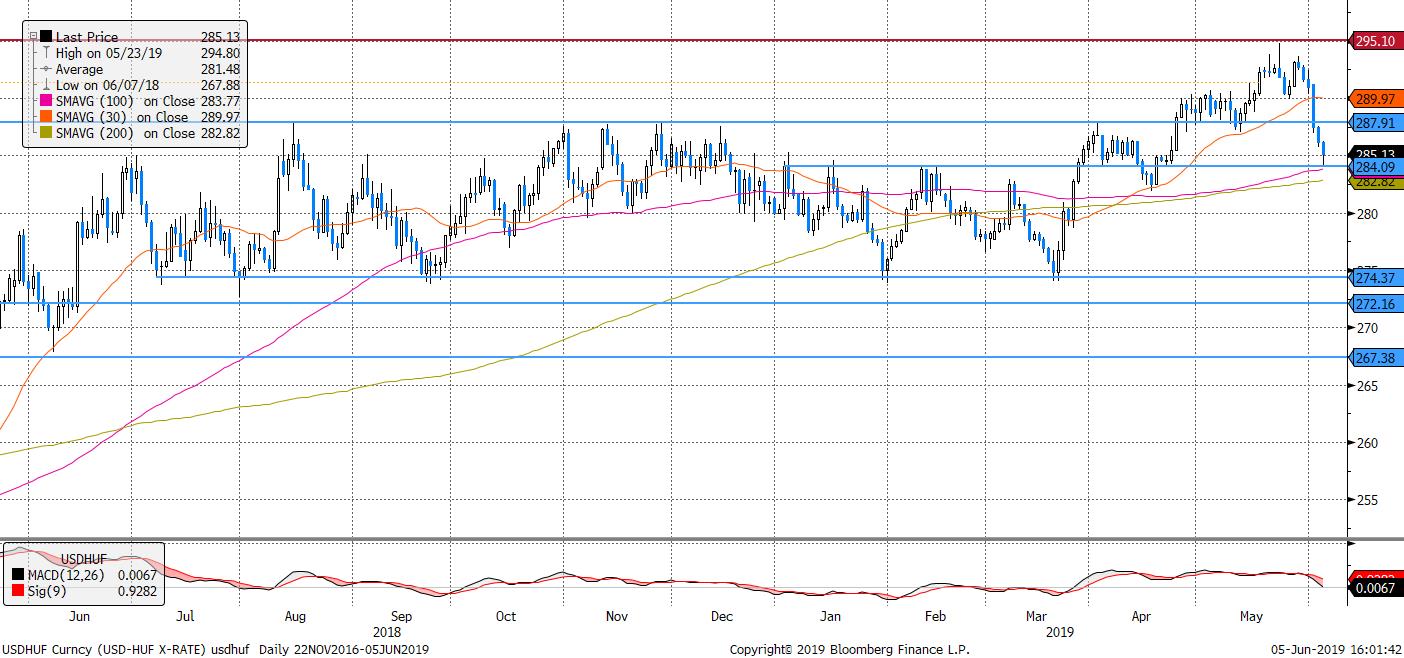Click the Nov month label on time axis
Viewport: 1404px width, 658px height.
pyautogui.click(x=617, y=616)
